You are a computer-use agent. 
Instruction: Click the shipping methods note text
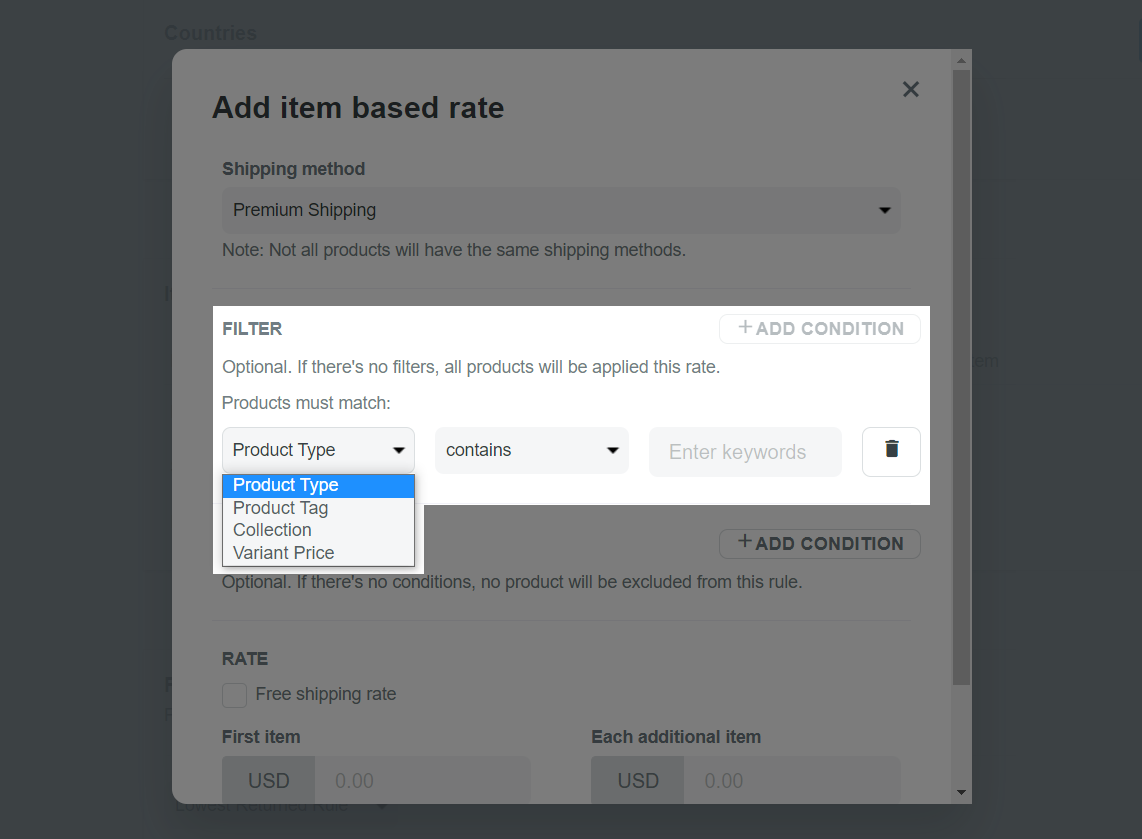point(454,250)
